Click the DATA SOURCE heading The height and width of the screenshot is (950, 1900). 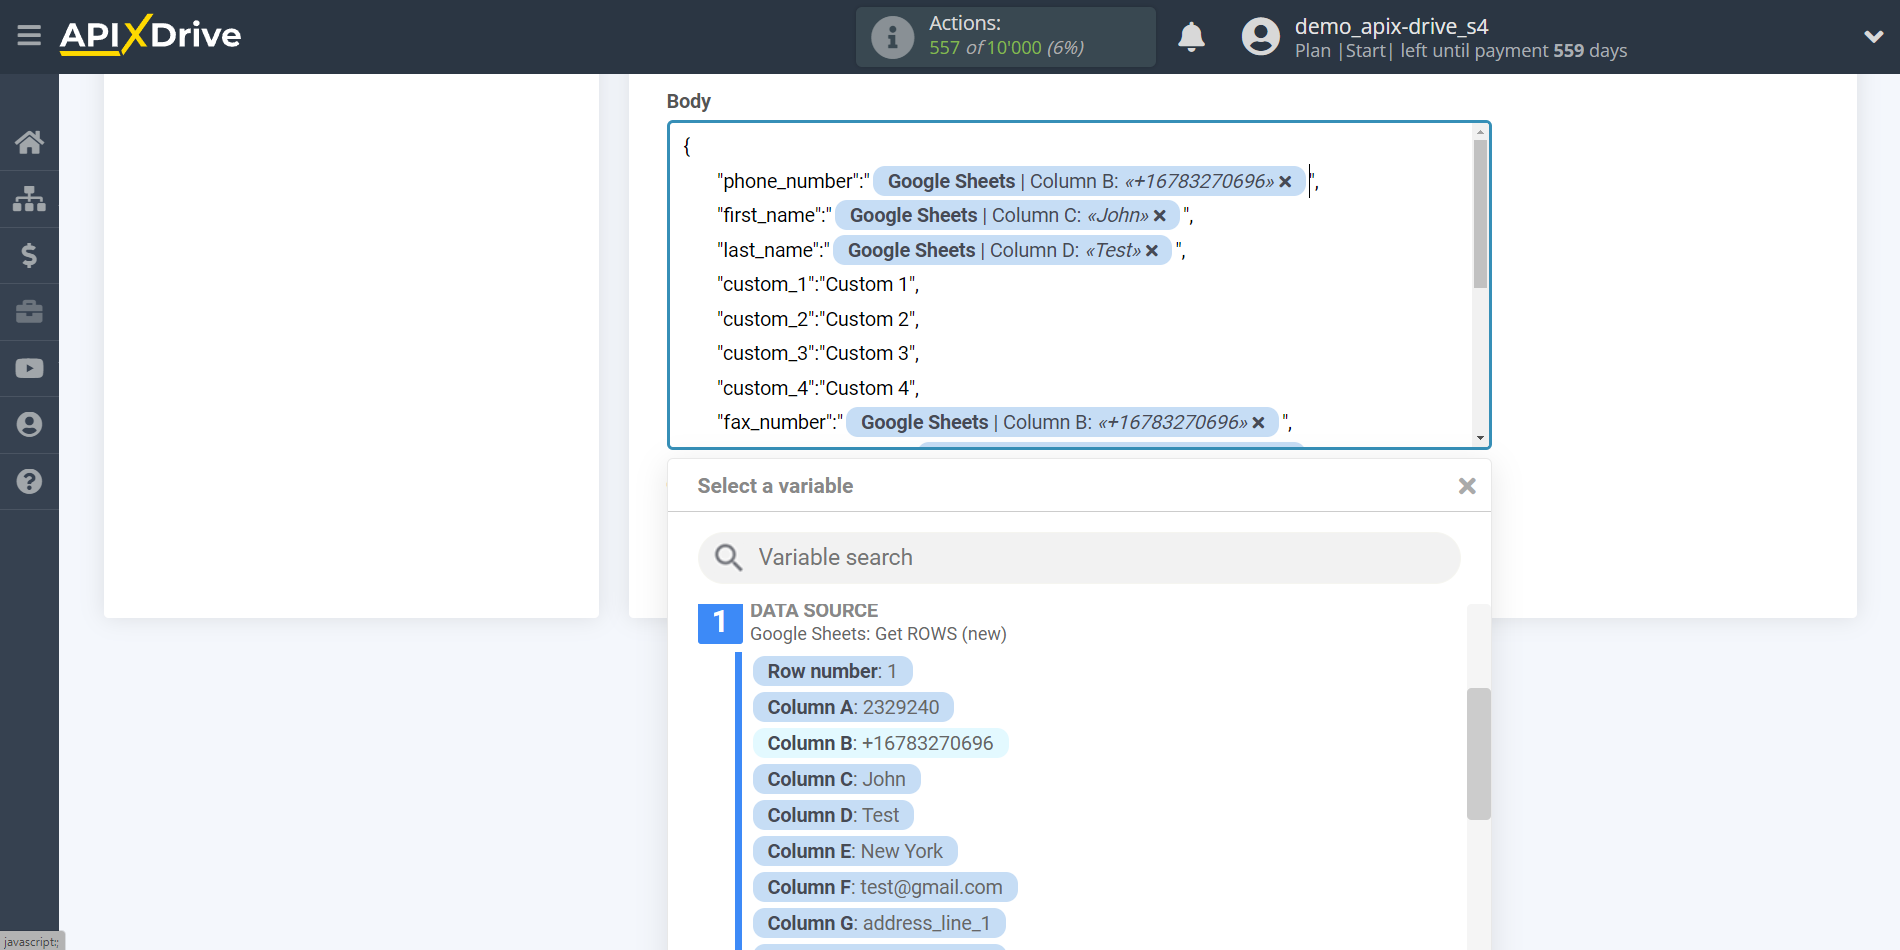(x=814, y=610)
